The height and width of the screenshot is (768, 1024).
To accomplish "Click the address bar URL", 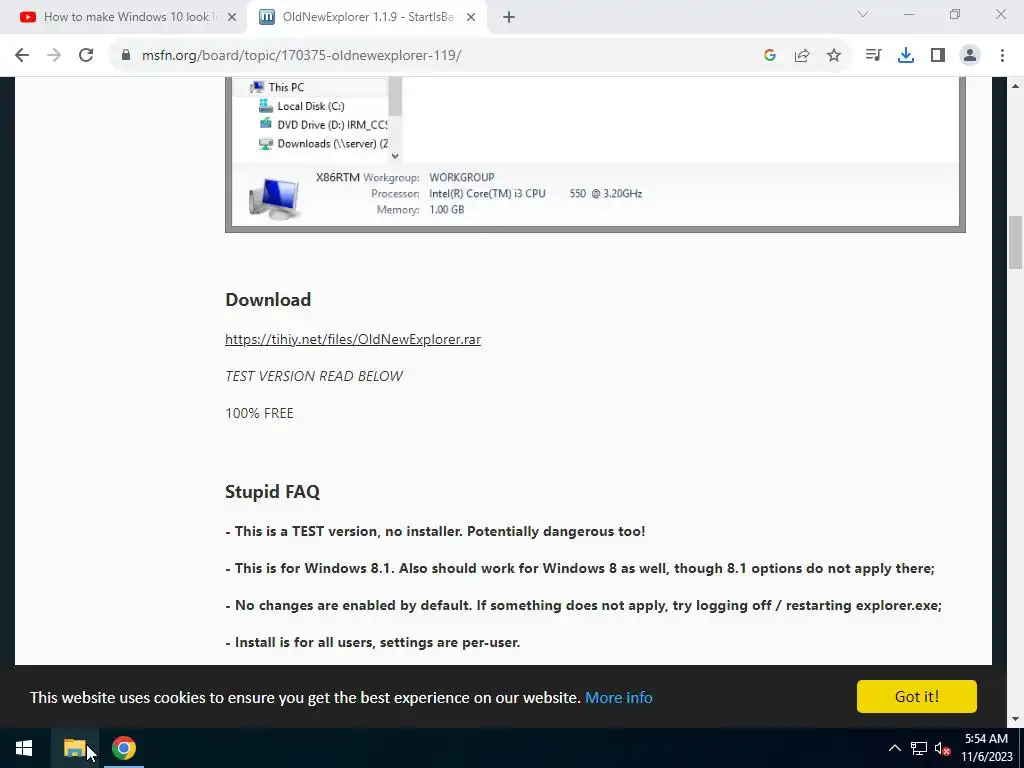I will (302, 56).
